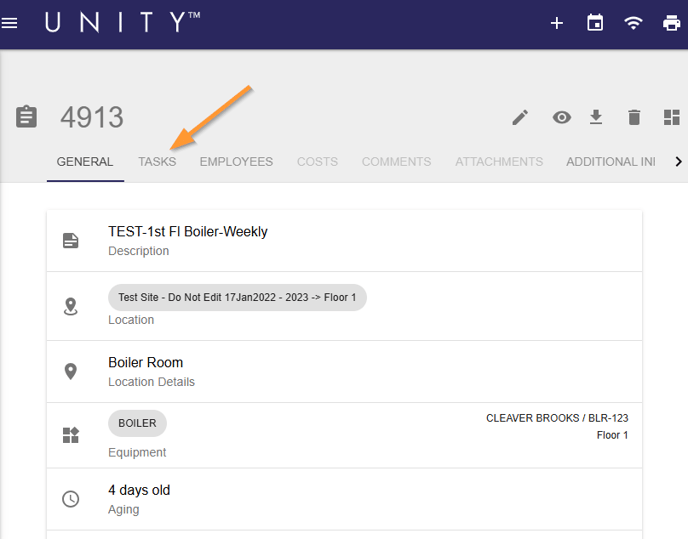Select the Costs tab
Screen dimensions: 688x539
click(317, 162)
